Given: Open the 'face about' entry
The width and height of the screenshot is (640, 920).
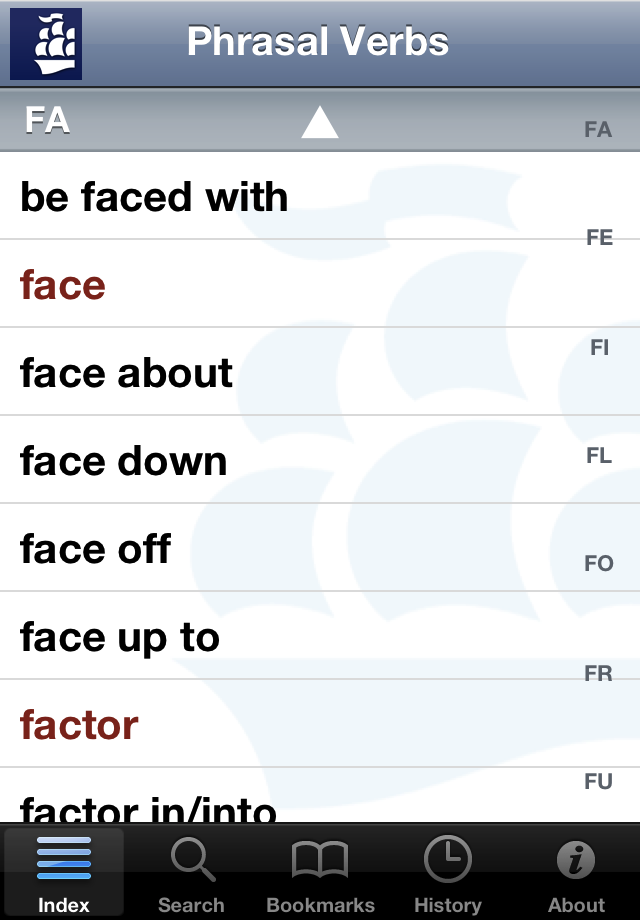Looking at the screenshot, I should pyautogui.click(x=127, y=373).
